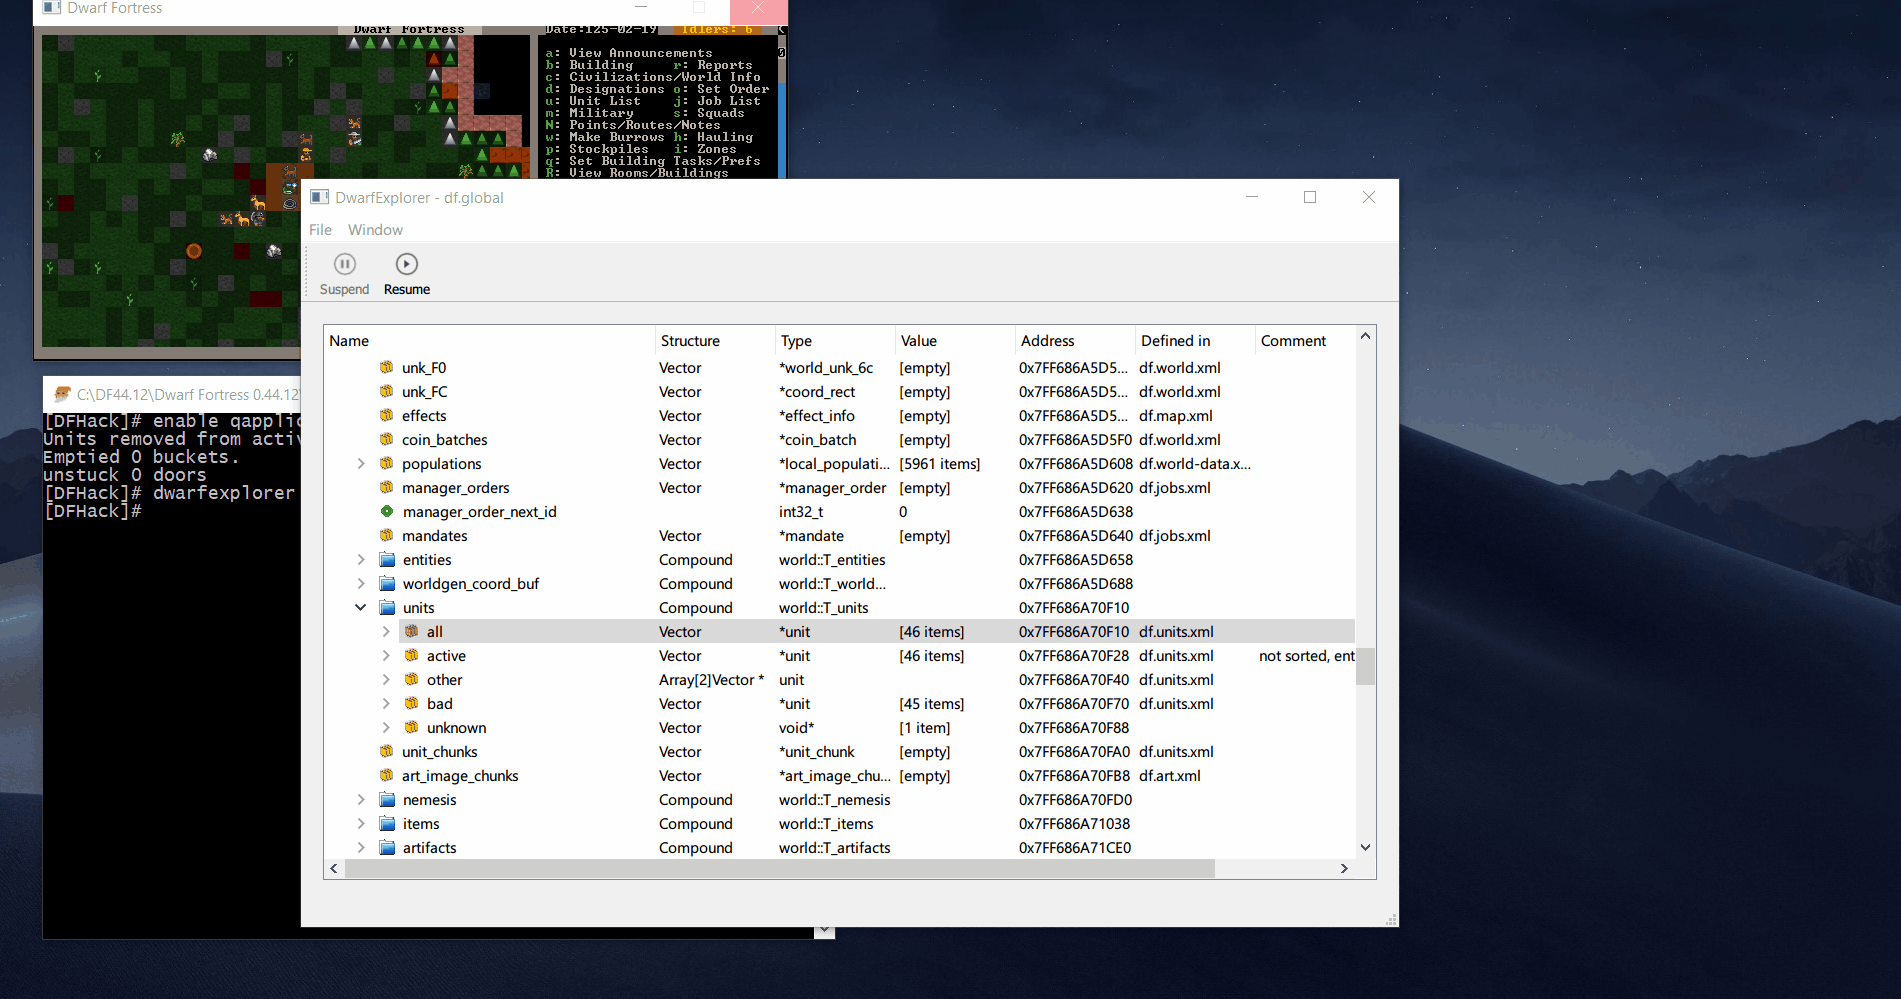Select the coin_batches vector icon
The width and height of the screenshot is (1901, 999).
(x=387, y=440)
